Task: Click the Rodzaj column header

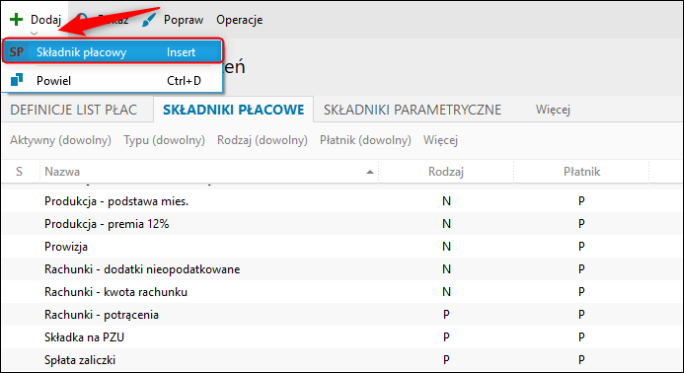Action: [x=446, y=171]
